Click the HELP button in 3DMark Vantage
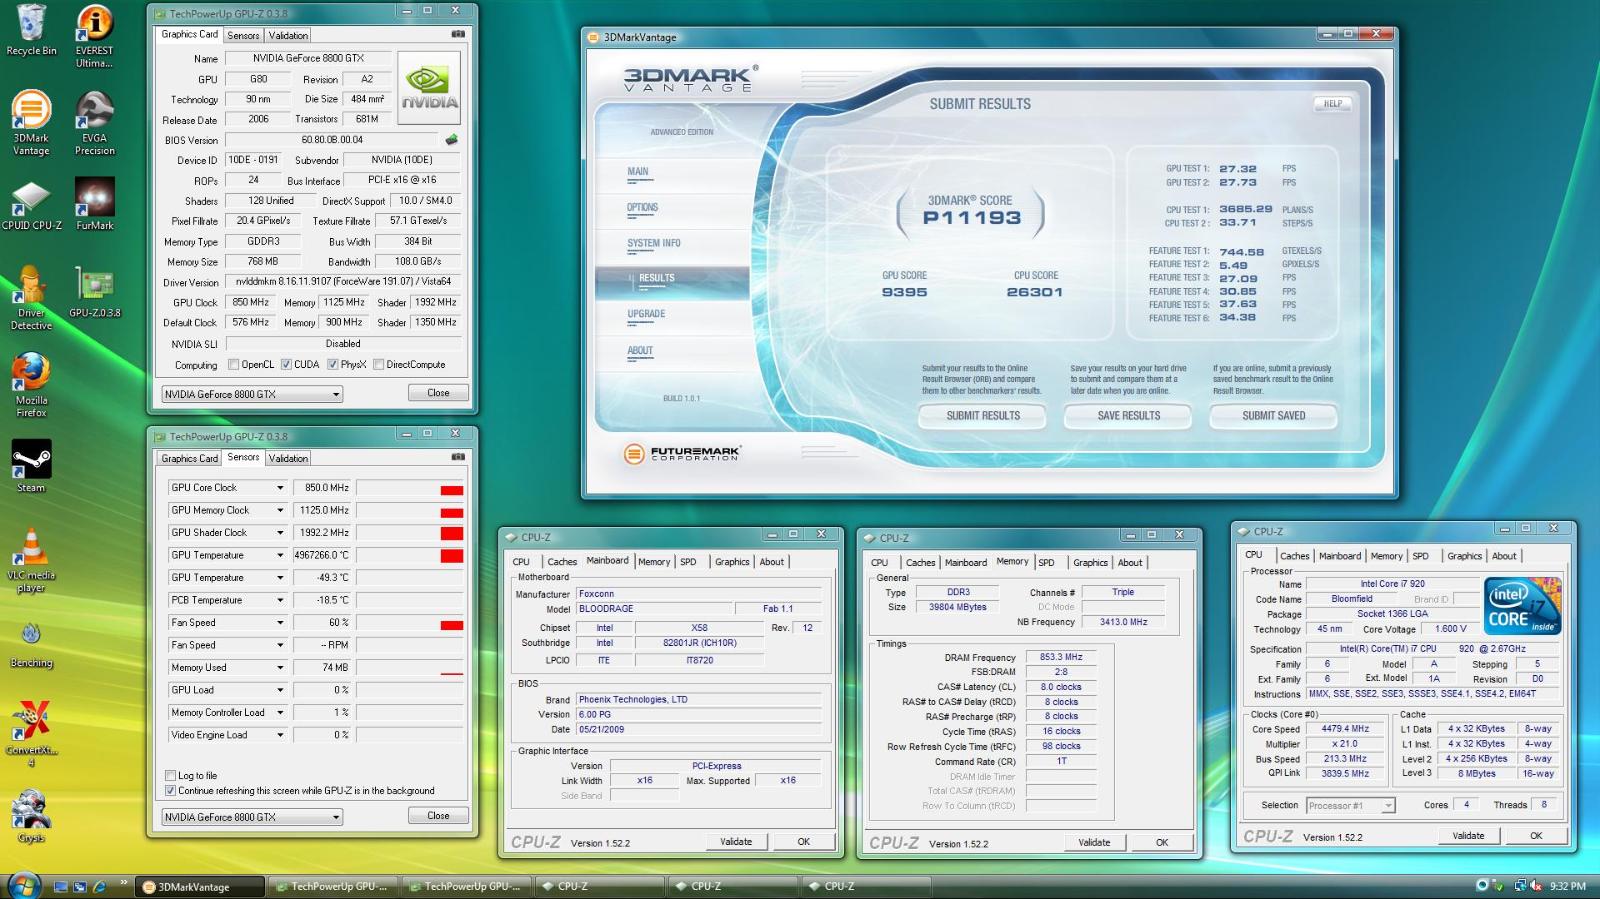Image resolution: width=1600 pixels, height=899 pixels. pos(1333,103)
